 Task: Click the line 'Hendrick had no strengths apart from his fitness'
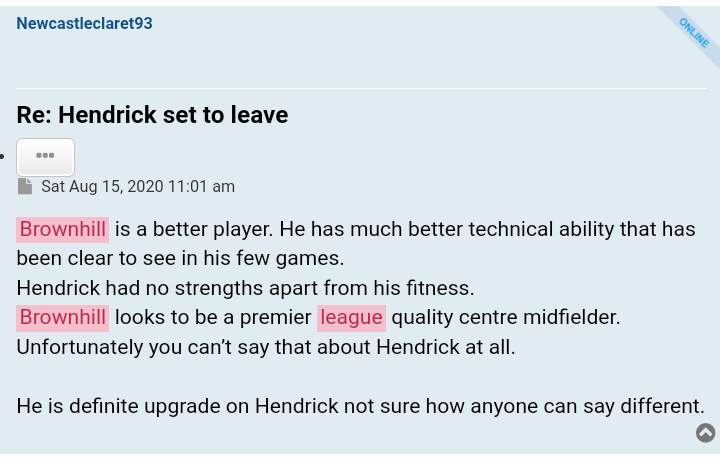click(245, 288)
